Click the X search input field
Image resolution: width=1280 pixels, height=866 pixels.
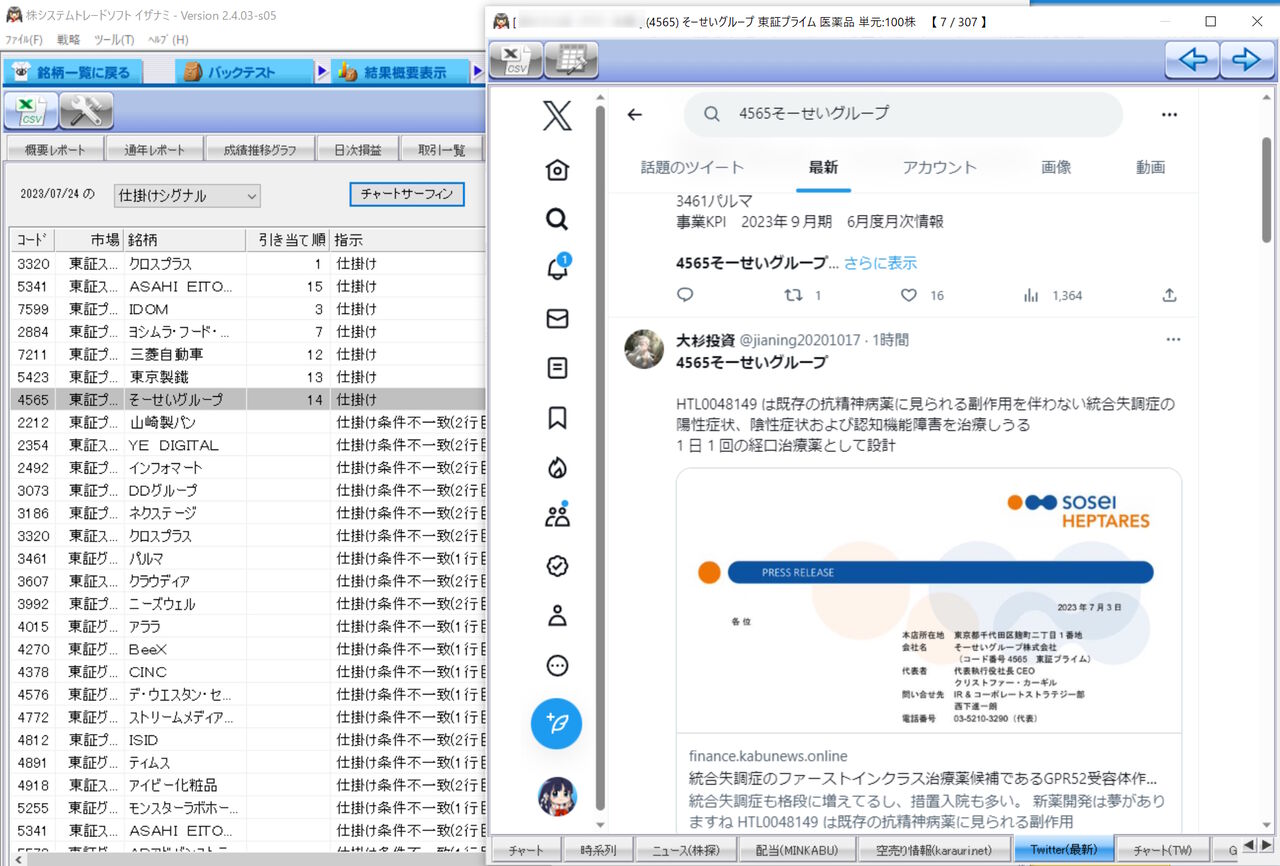click(x=903, y=114)
